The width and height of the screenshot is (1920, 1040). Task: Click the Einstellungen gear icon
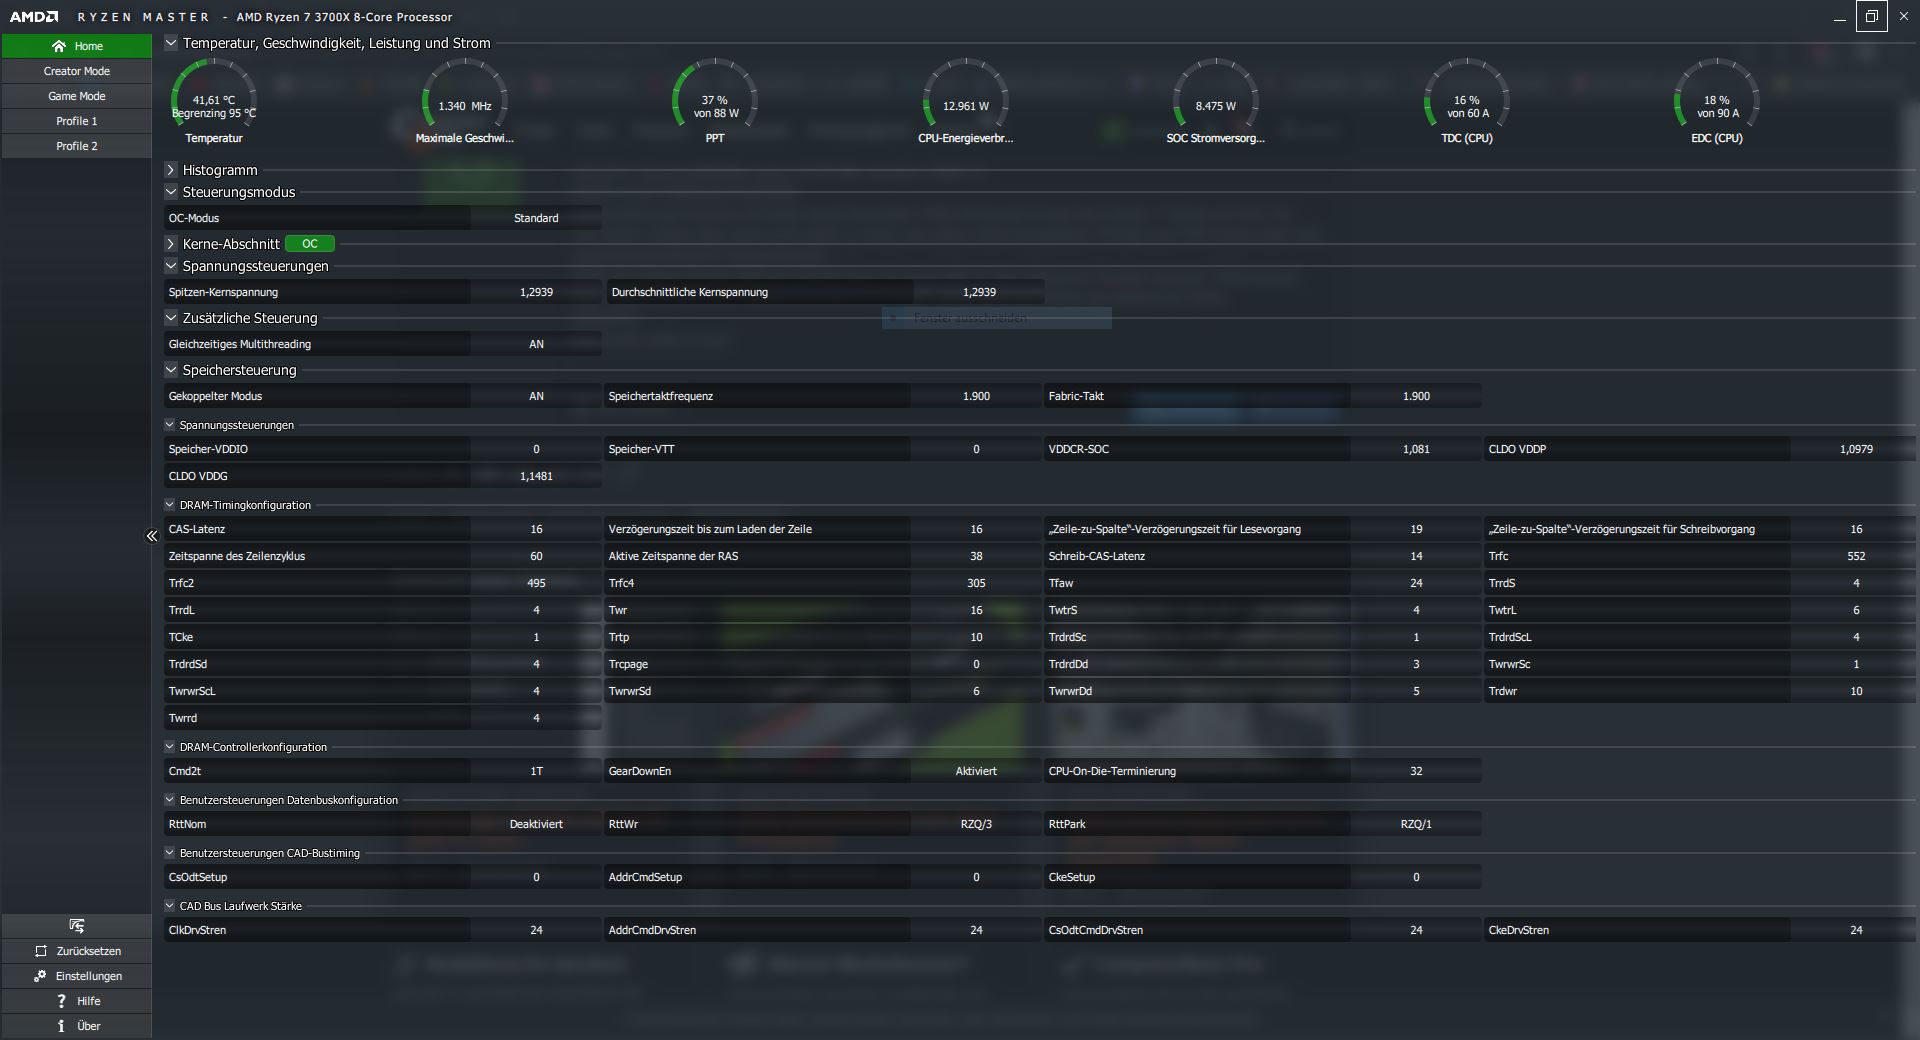tap(40, 976)
